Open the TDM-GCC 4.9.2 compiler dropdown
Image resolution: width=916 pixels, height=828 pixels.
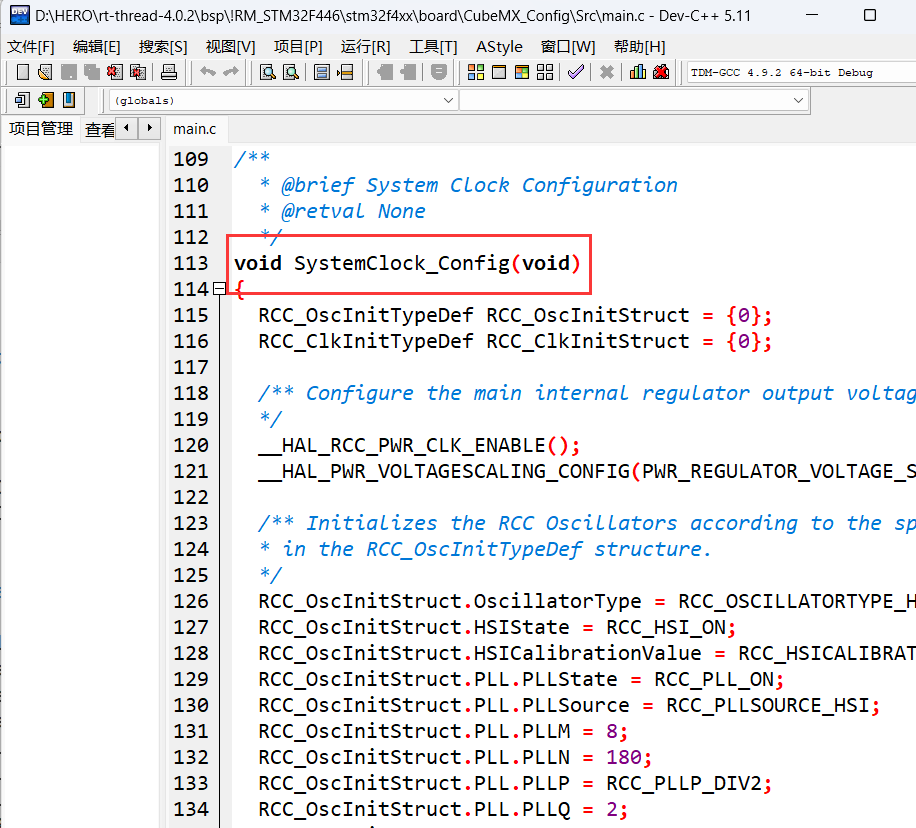pyautogui.click(x=801, y=72)
